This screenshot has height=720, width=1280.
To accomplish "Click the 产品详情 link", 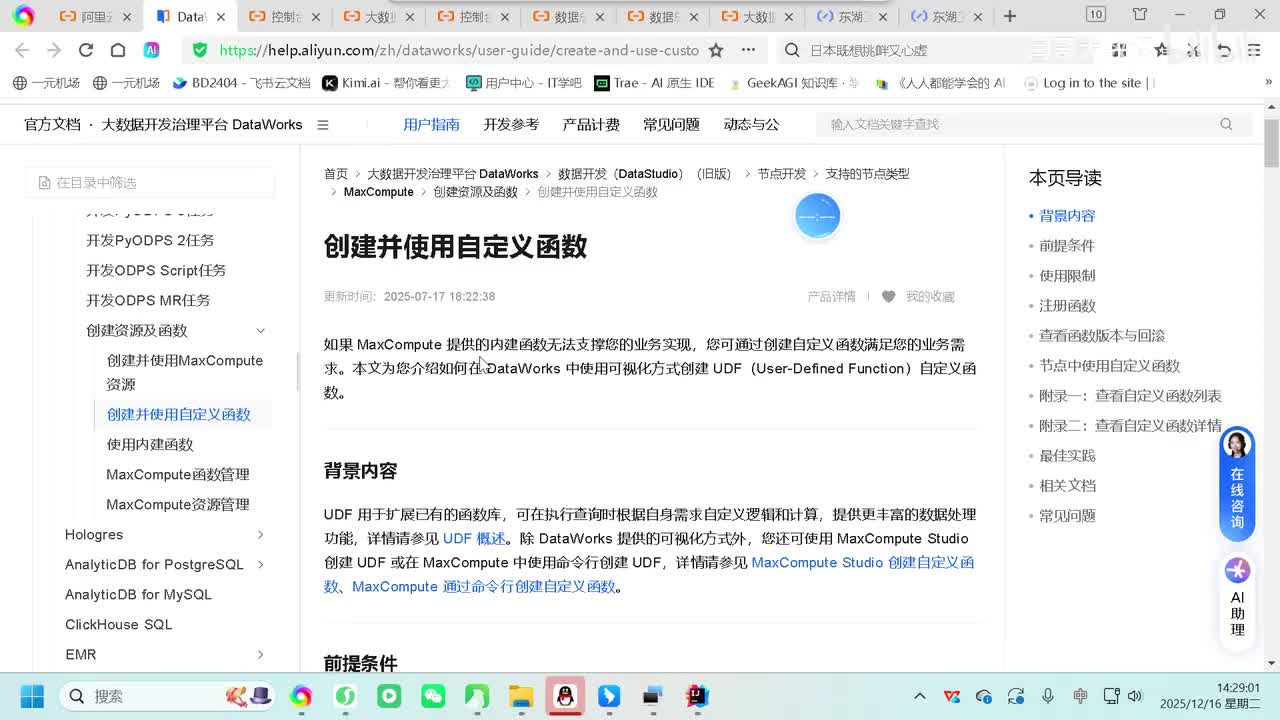I will pyautogui.click(x=832, y=296).
